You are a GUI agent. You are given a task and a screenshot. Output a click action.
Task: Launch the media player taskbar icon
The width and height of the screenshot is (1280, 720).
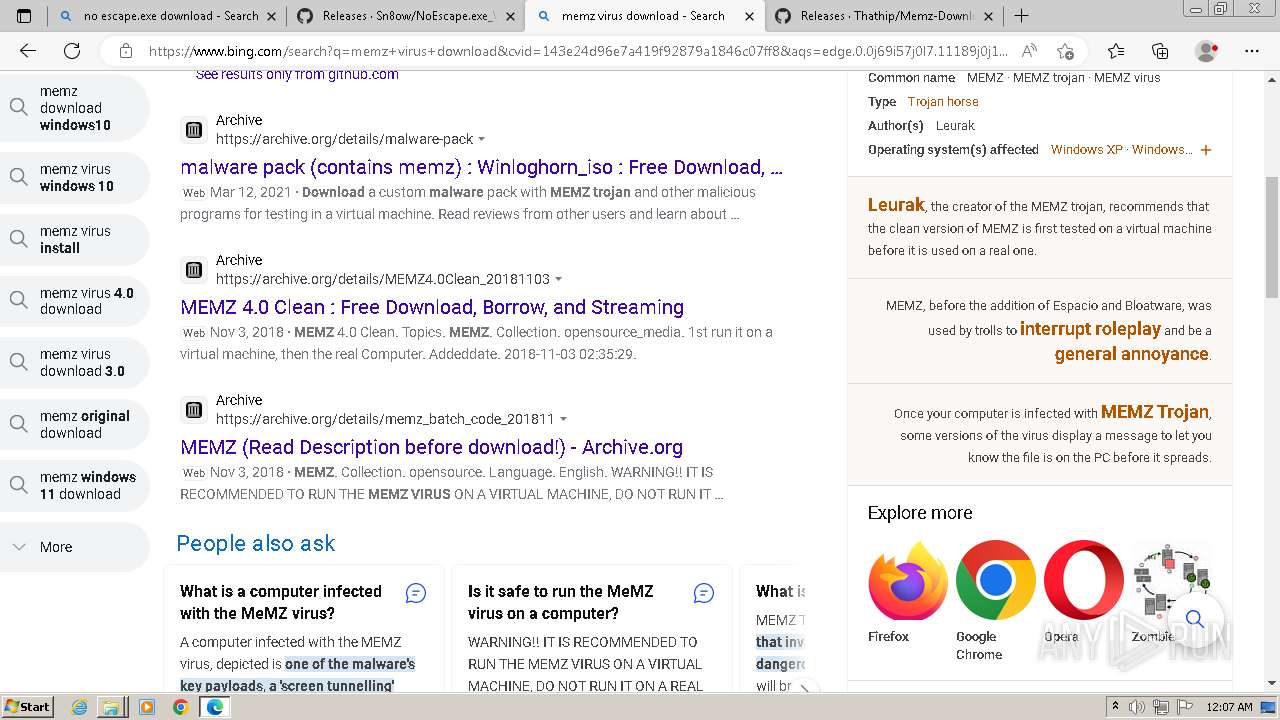tap(147, 707)
